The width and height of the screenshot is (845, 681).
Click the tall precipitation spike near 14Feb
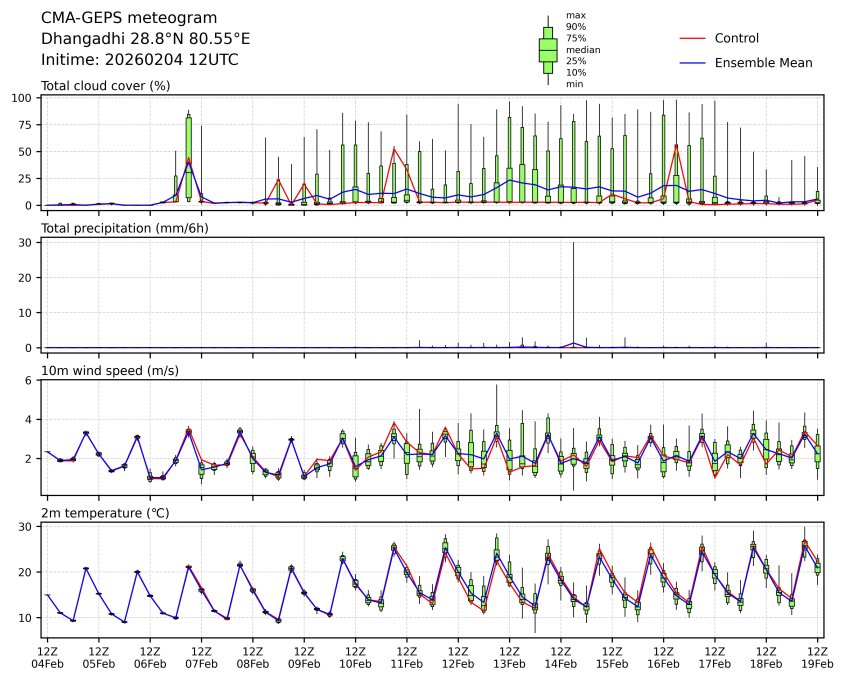click(573, 290)
